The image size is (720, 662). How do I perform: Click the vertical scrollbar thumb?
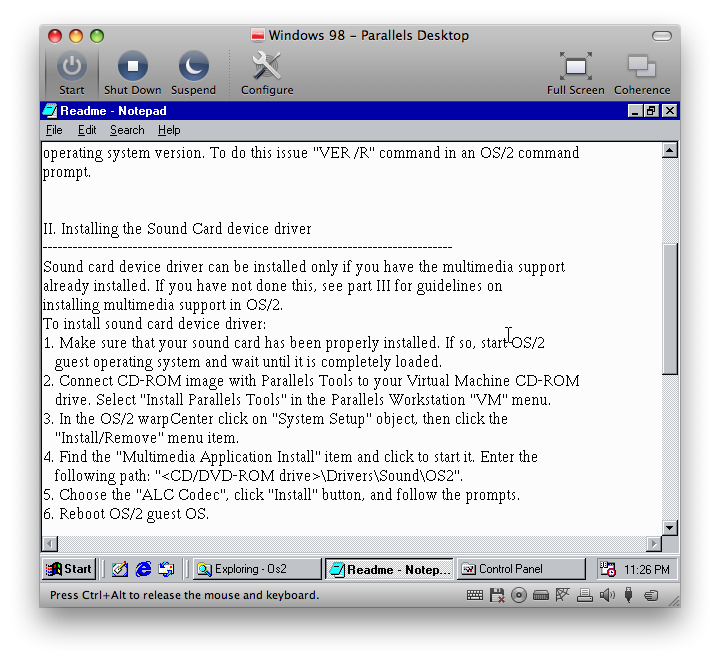point(669,309)
